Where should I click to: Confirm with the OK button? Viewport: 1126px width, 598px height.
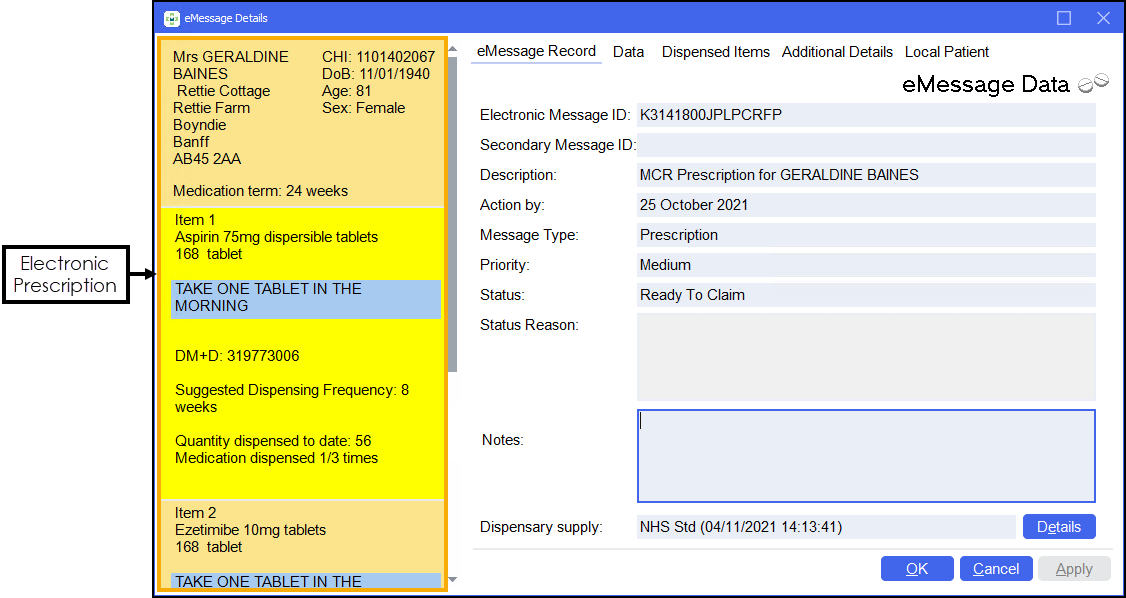click(917, 569)
